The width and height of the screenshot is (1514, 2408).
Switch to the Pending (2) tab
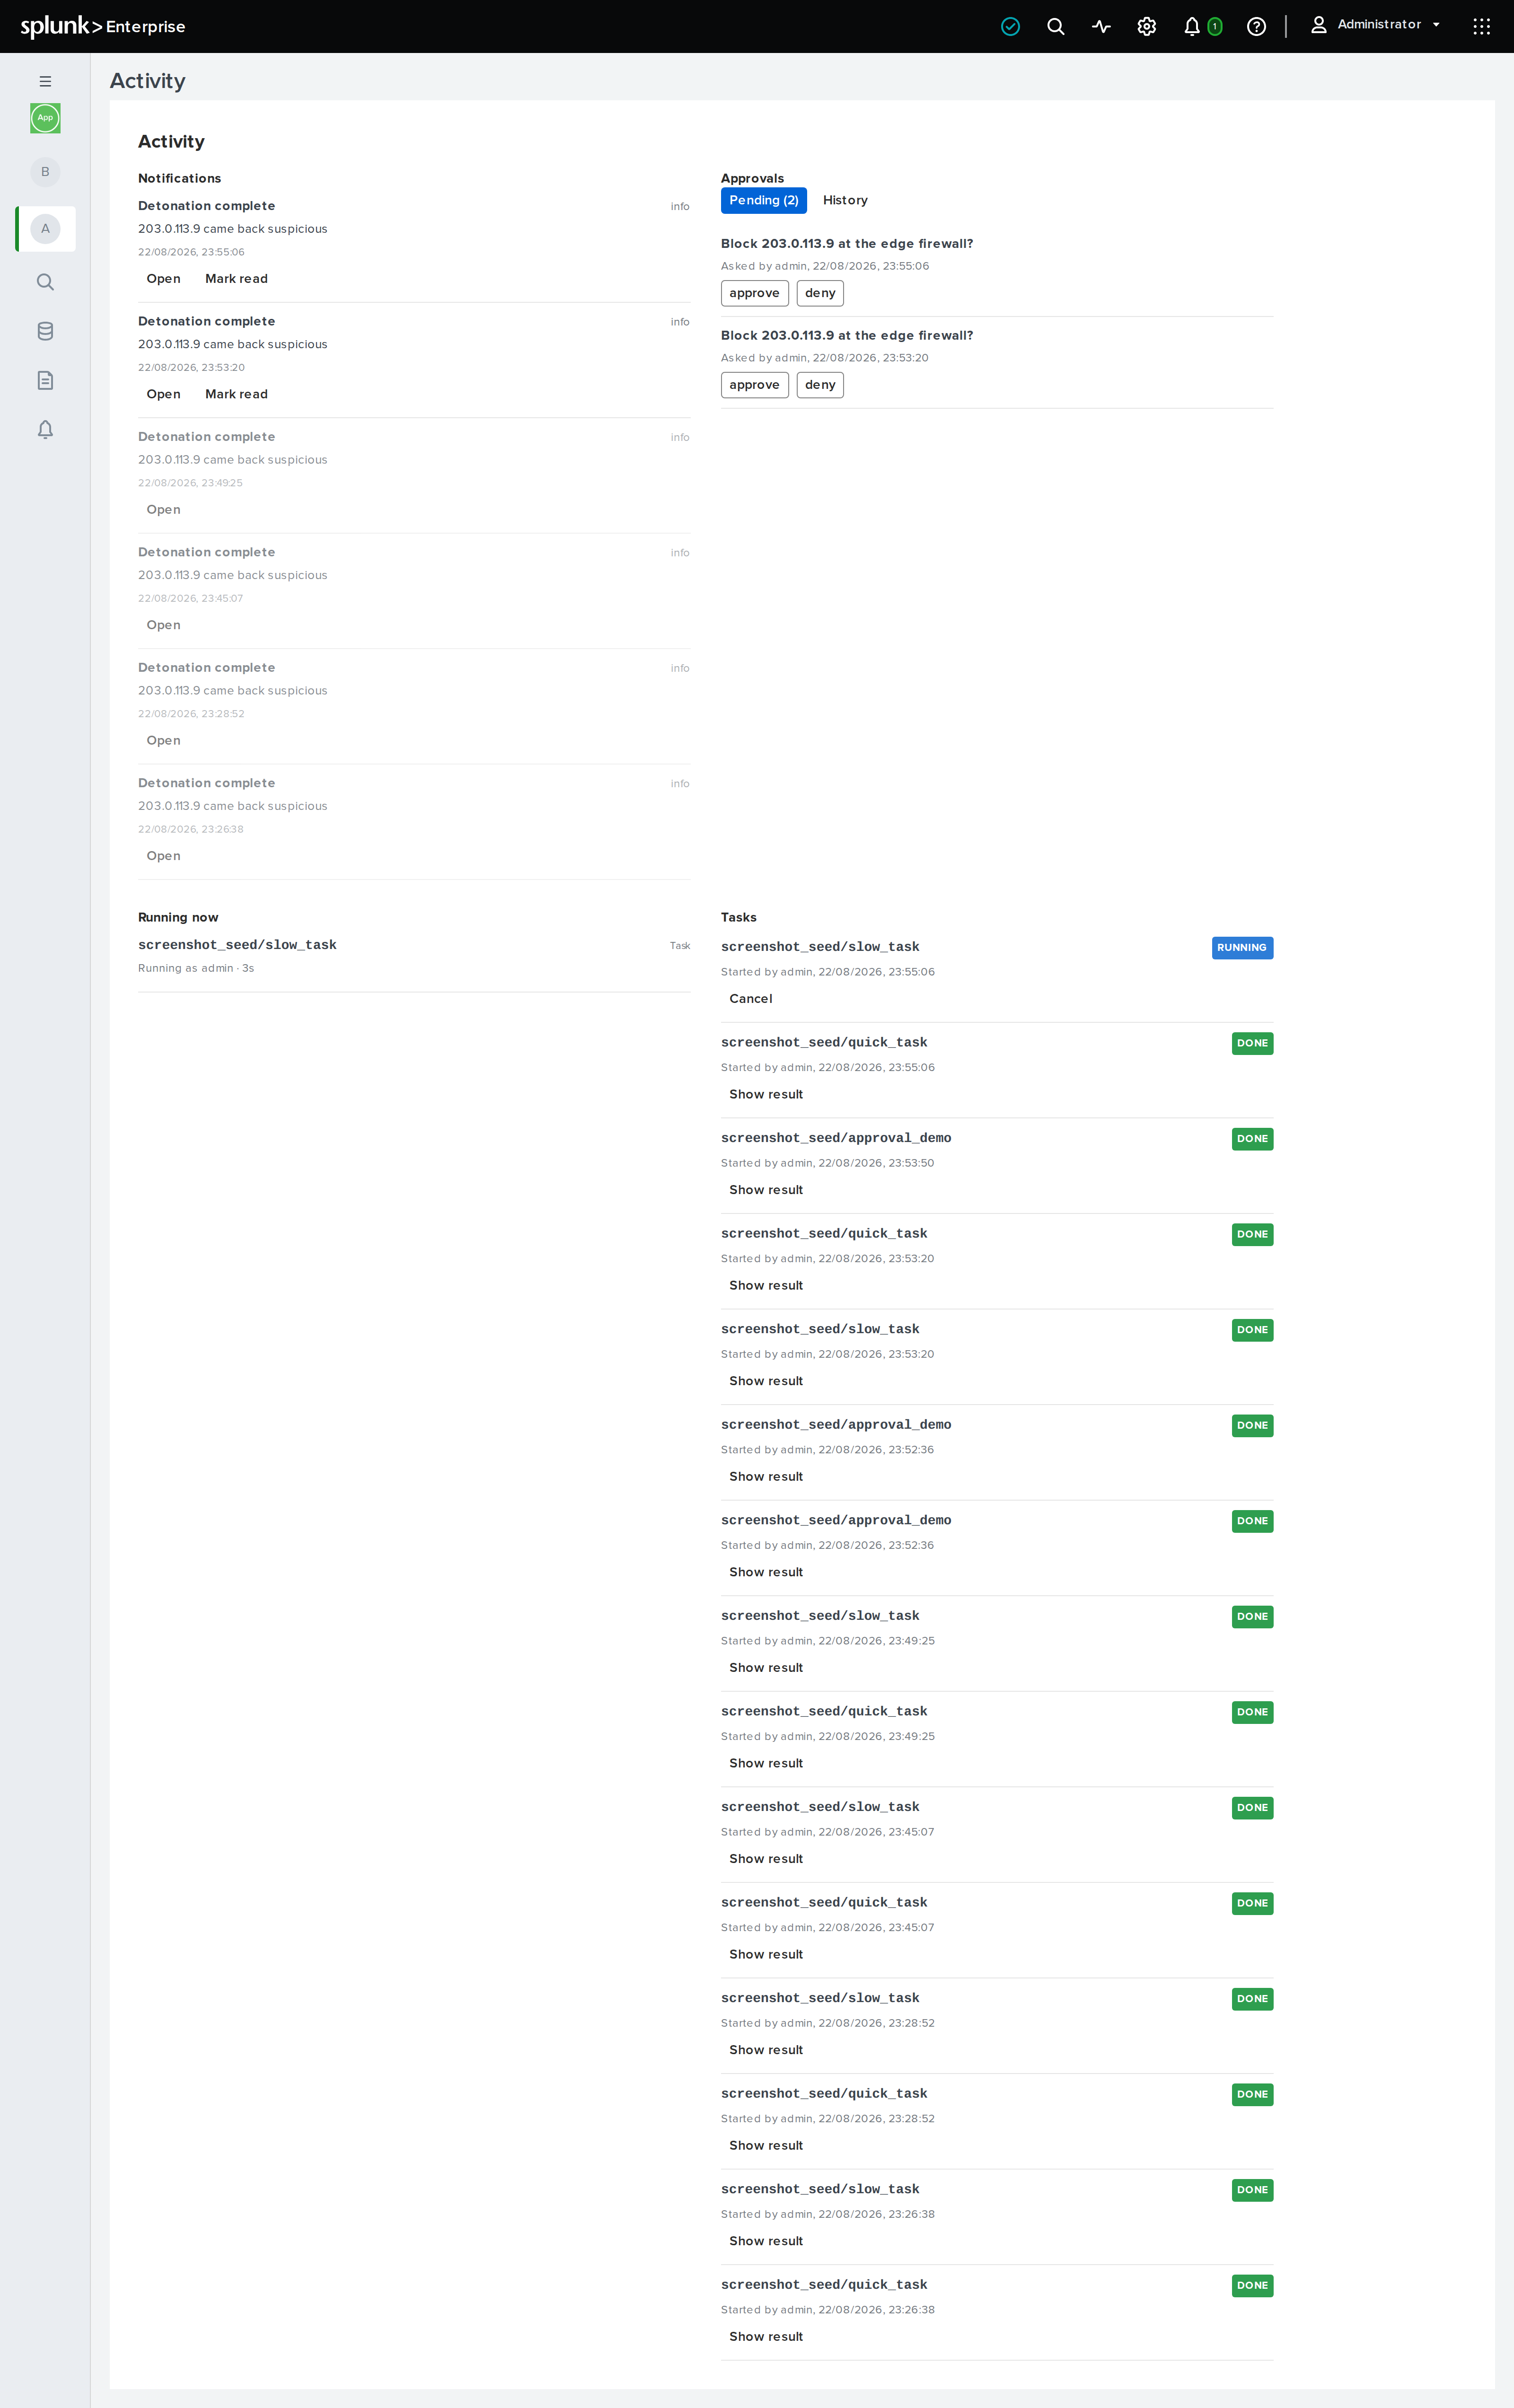point(763,200)
